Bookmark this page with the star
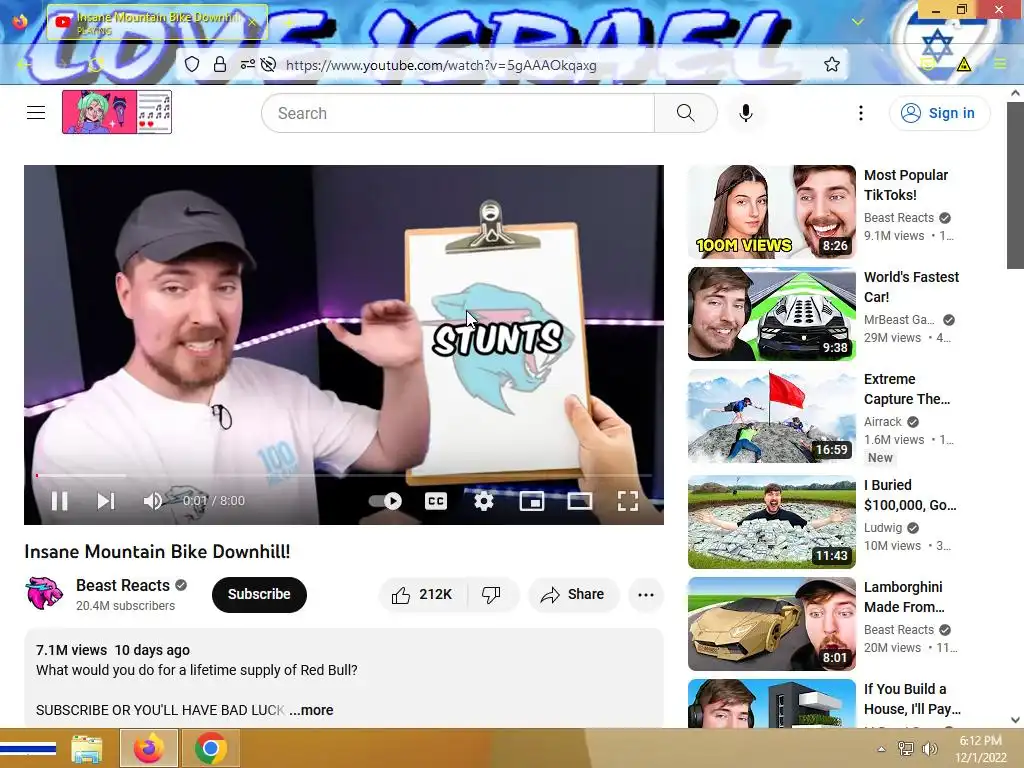Viewport: 1024px width, 768px height. [x=831, y=64]
